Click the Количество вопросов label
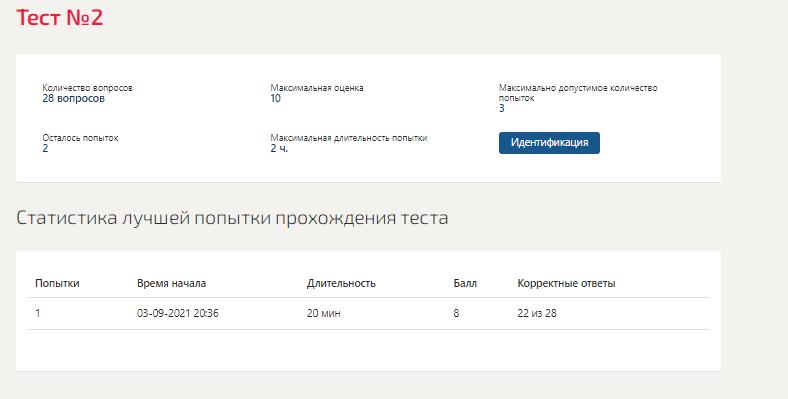788x399 pixels. 87,87
